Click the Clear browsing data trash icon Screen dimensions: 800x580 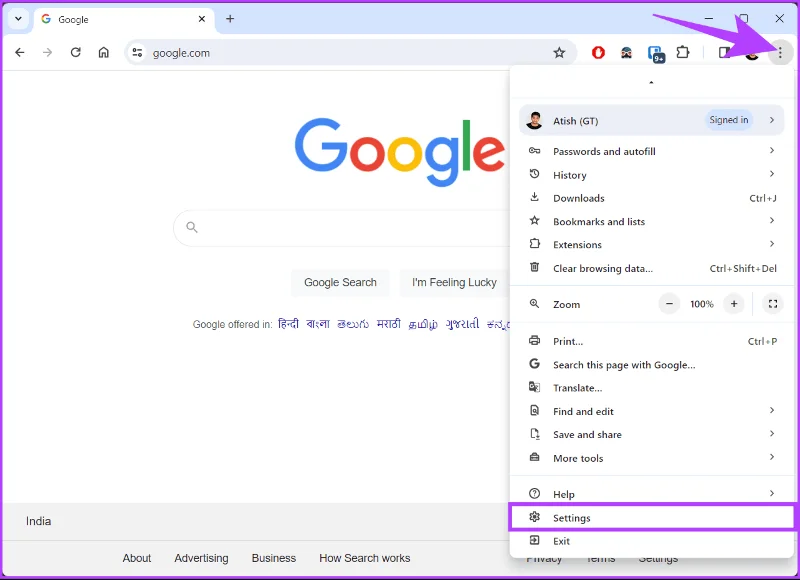pos(534,267)
